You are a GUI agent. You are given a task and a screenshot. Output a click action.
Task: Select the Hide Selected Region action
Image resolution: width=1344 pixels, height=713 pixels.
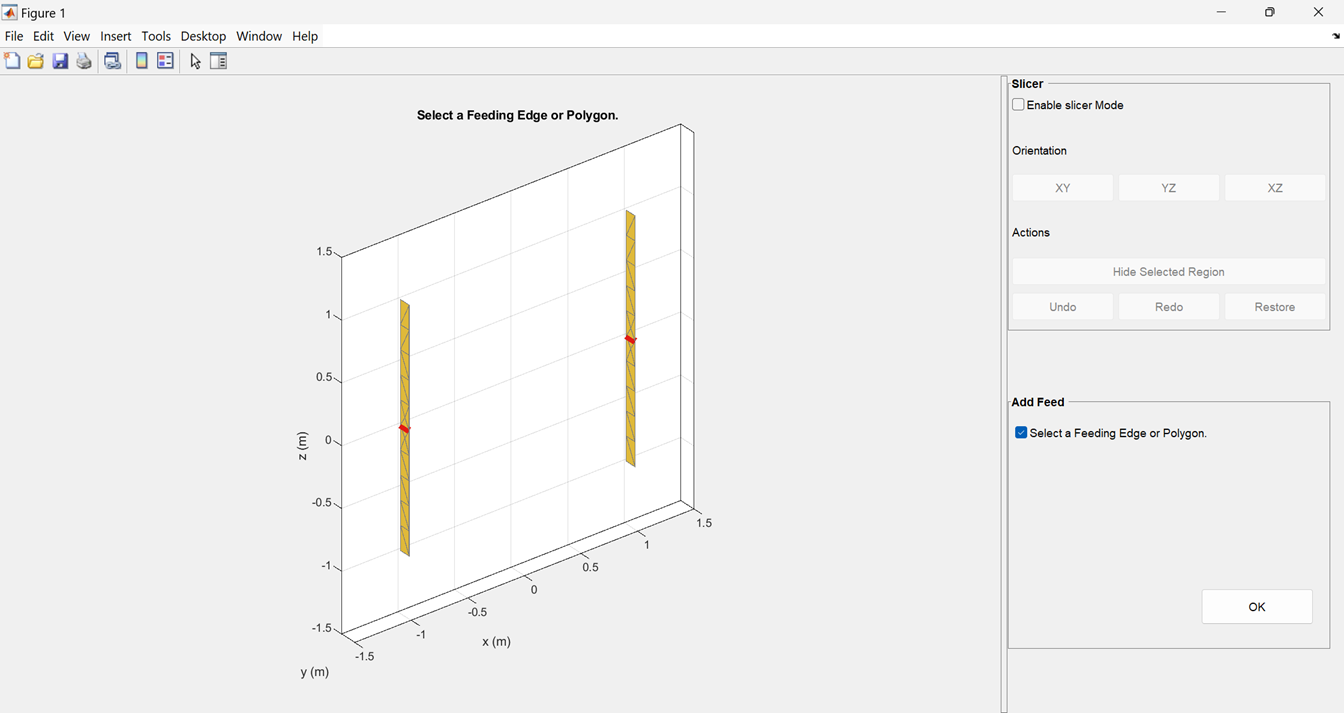click(1168, 271)
